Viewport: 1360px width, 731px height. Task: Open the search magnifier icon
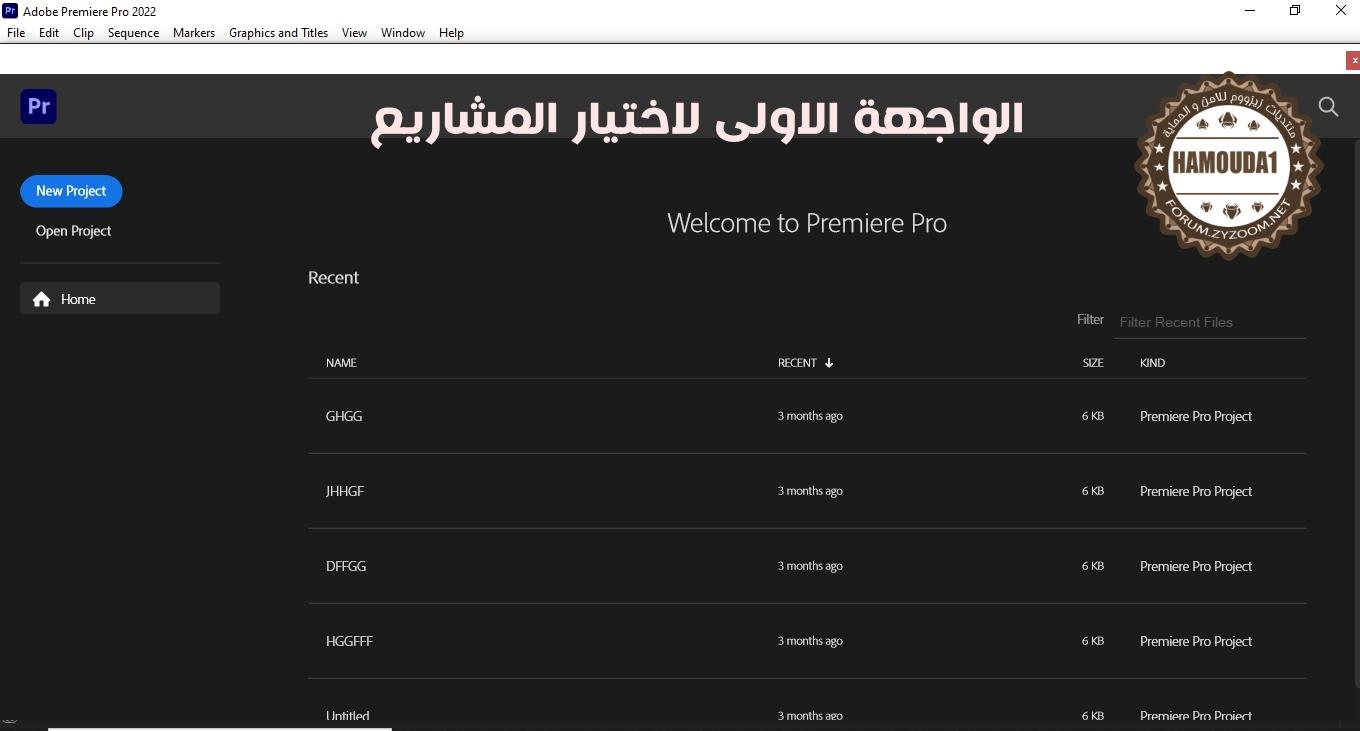pyautogui.click(x=1328, y=107)
